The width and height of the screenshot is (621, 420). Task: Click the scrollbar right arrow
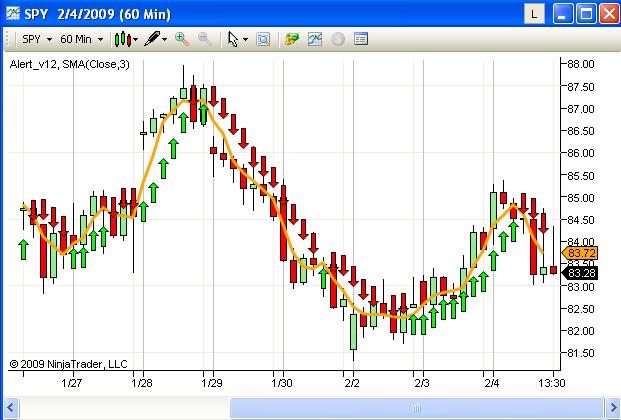(613, 408)
